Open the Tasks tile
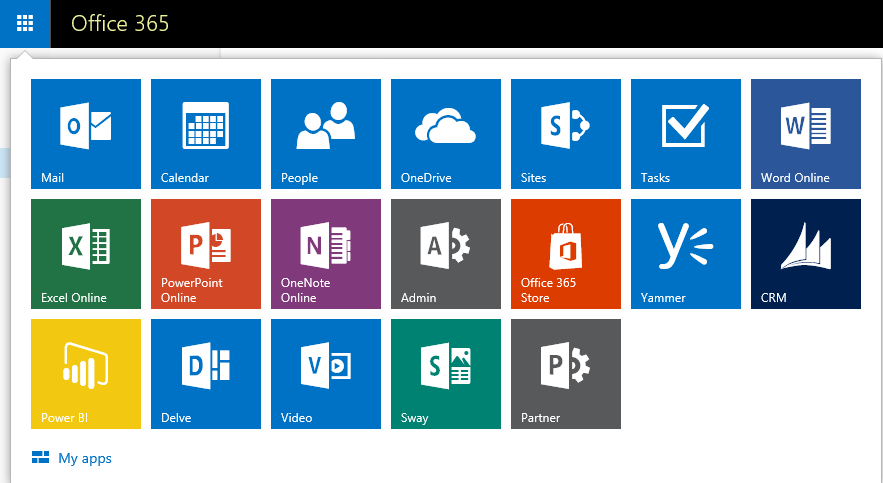 coord(685,134)
